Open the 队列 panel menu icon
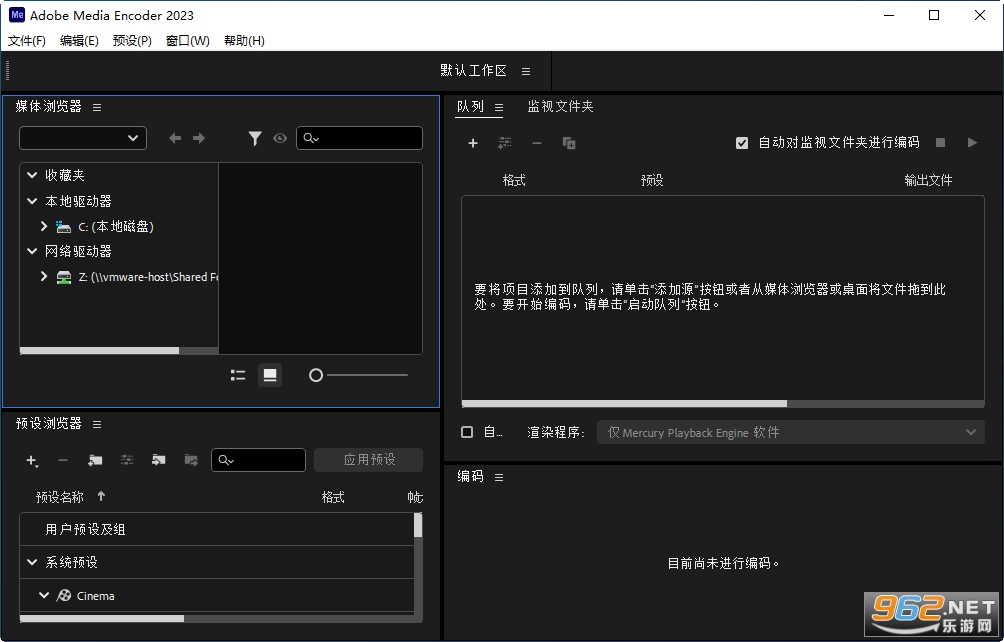The image size is (1004, 642). tap(499, 108)
